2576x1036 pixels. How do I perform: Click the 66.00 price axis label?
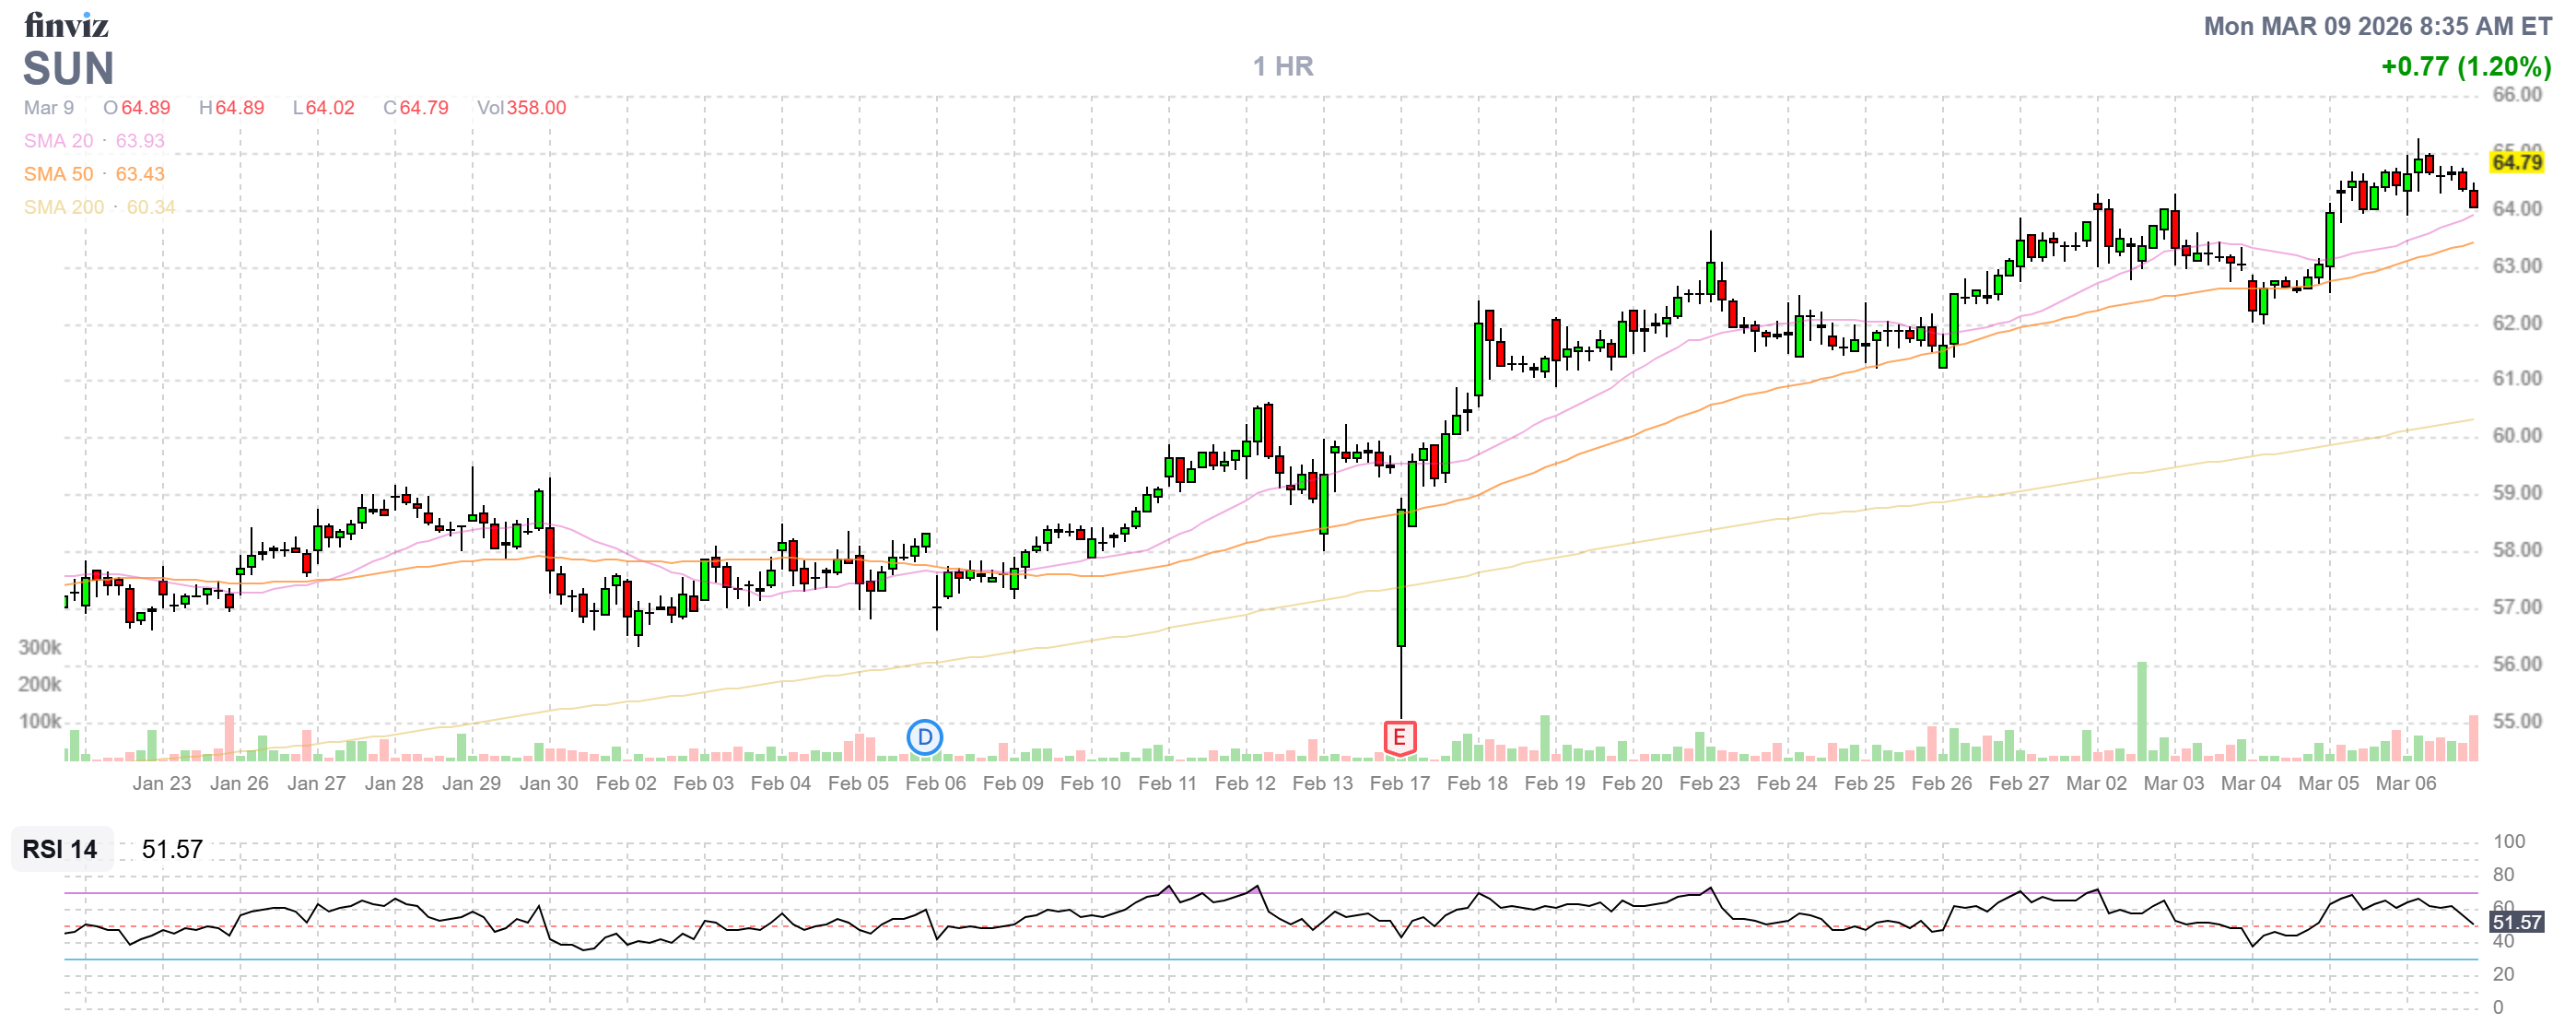[2516, 95]
